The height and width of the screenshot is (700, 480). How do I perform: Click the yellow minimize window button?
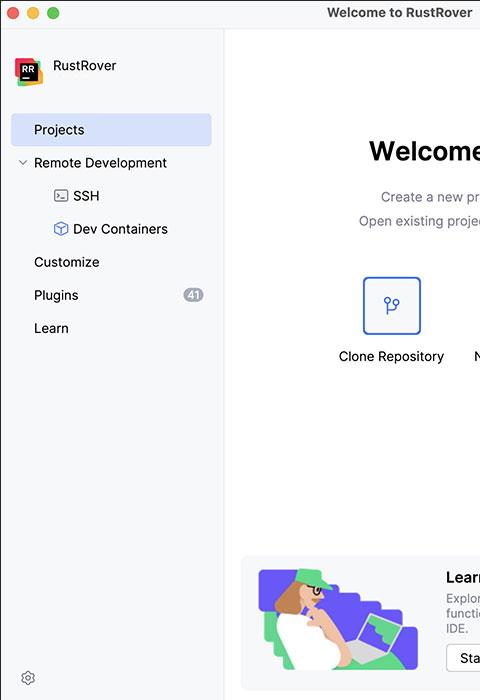click(33, 13)
